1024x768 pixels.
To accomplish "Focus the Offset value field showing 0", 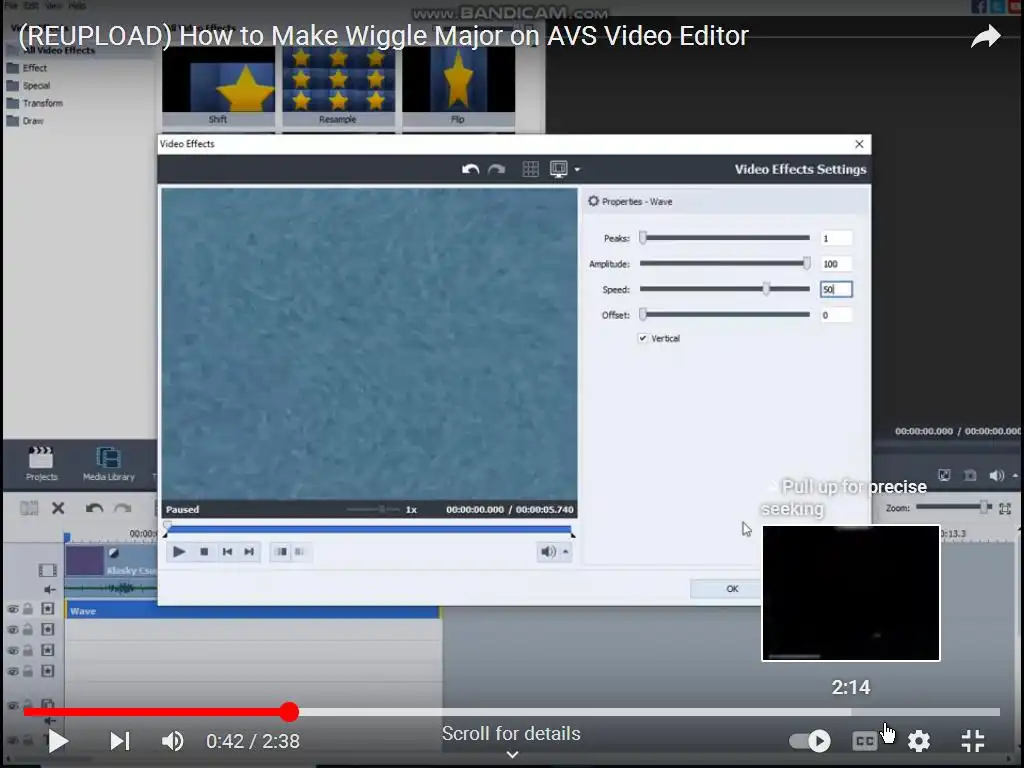I will pos(836,315).
